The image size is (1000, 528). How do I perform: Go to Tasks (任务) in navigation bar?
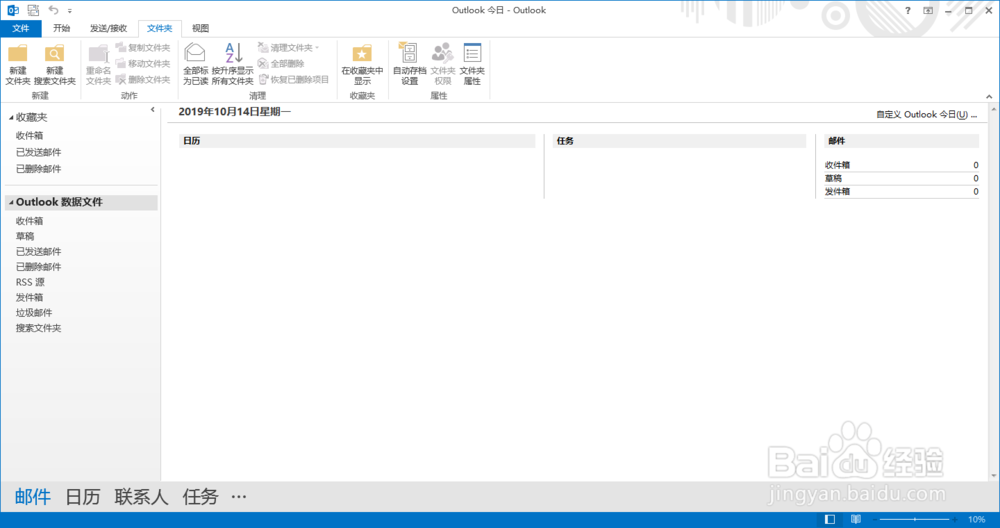[200, 496]
